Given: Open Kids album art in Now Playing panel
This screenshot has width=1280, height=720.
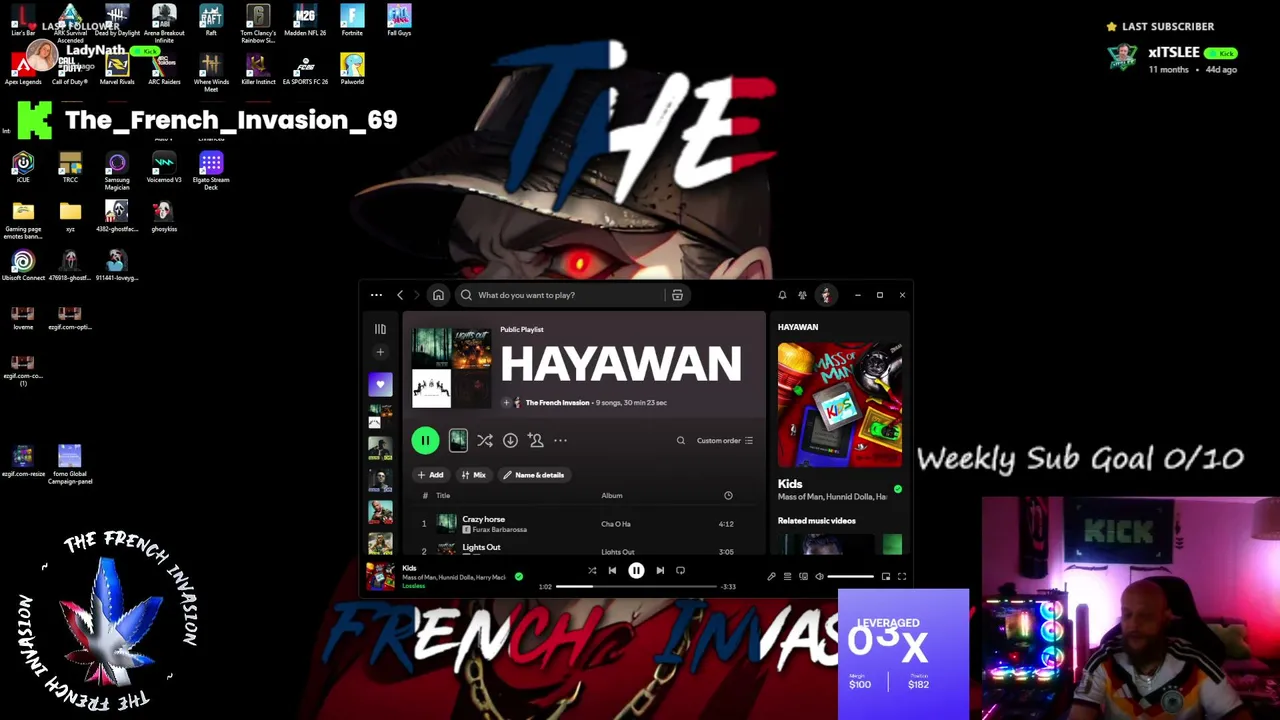Looking at the screenshot, I should [840, 405].
